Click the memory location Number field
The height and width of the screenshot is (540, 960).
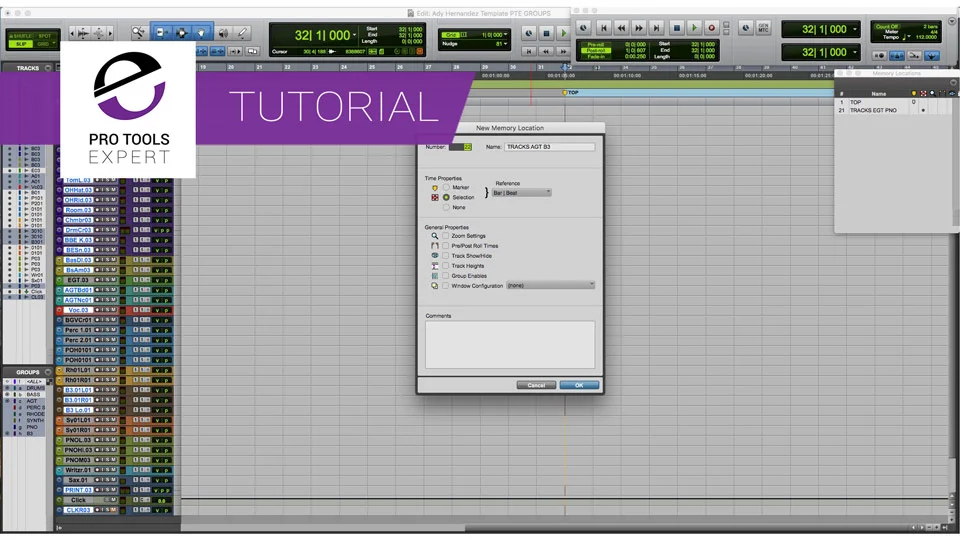[x=460, y=147]
